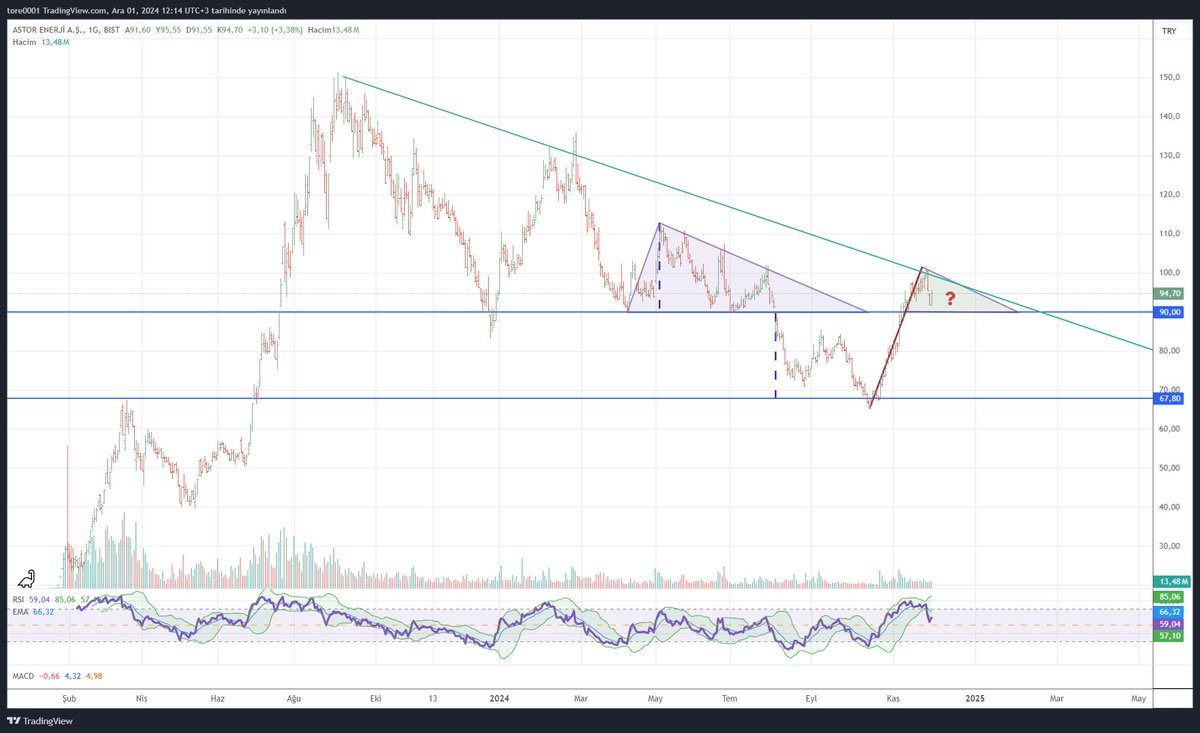
Task: Select the MACD indicator legend label
Action: [24, 678]
